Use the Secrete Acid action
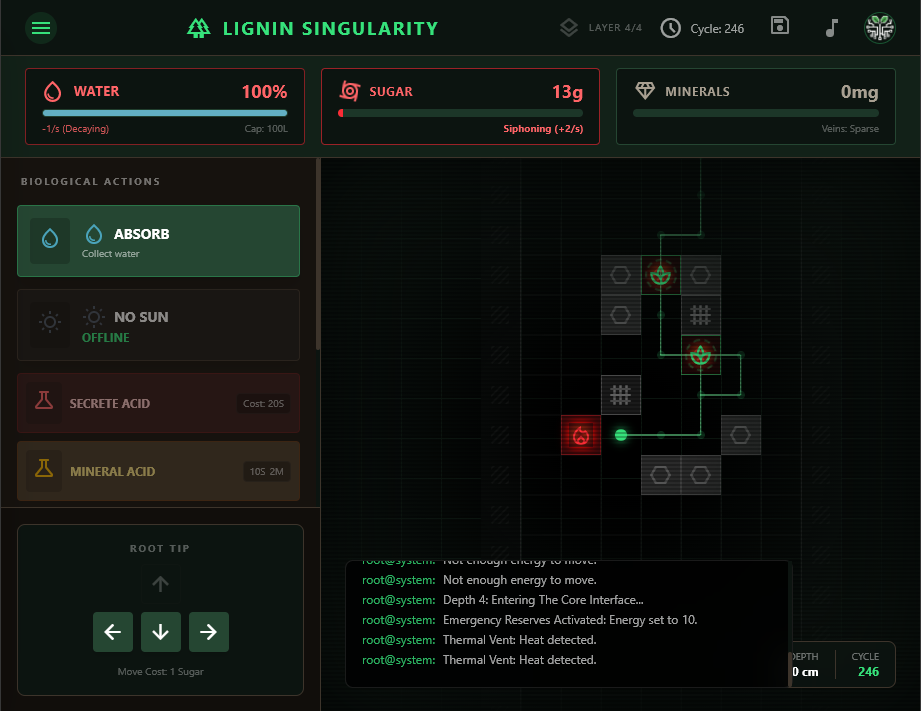Image resolution: width=921 pixels, height=711 pixels. [x=159, y=403]
